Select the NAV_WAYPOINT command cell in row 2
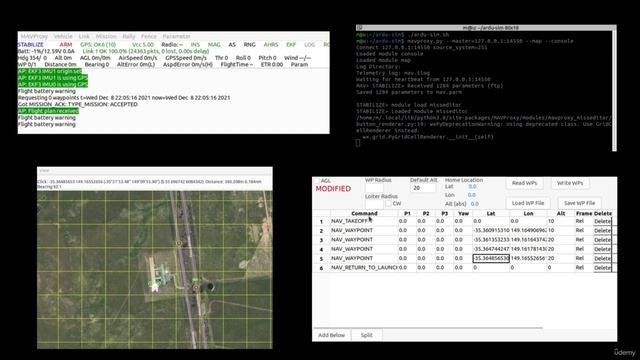This screenshot has height=360, width=640. [x=364, y=231]
